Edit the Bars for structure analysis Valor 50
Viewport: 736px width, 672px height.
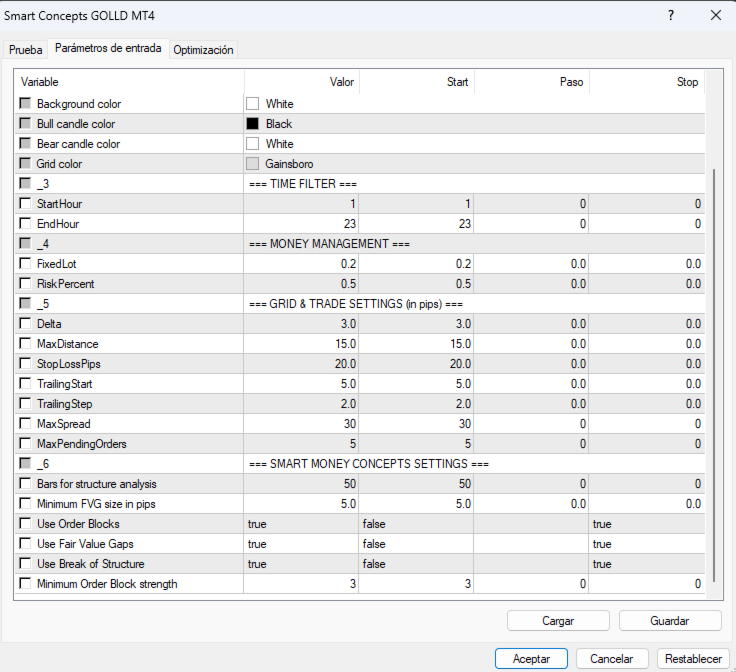click(301, 484)
